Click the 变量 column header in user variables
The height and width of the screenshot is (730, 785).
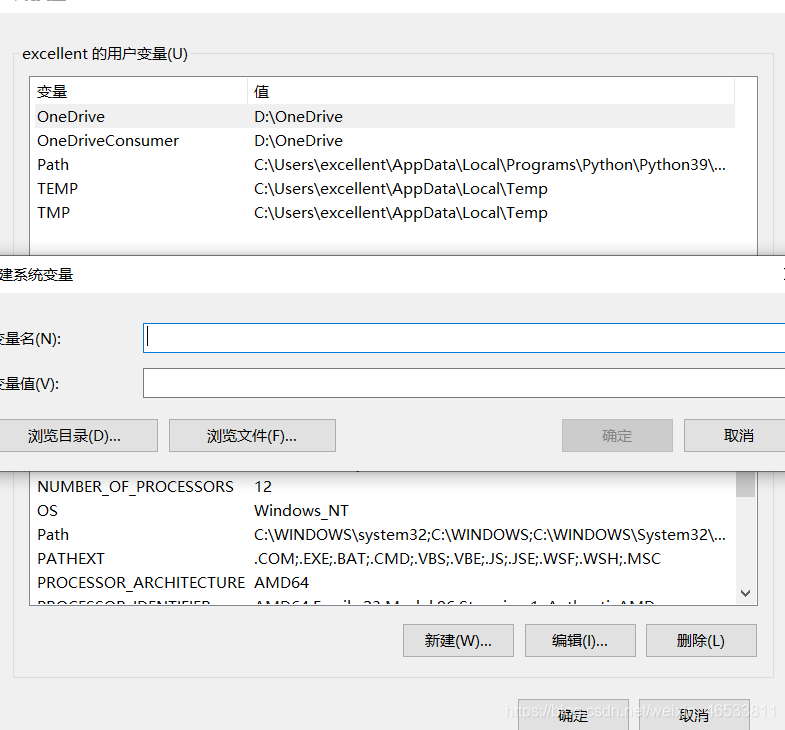click(139, 92)
